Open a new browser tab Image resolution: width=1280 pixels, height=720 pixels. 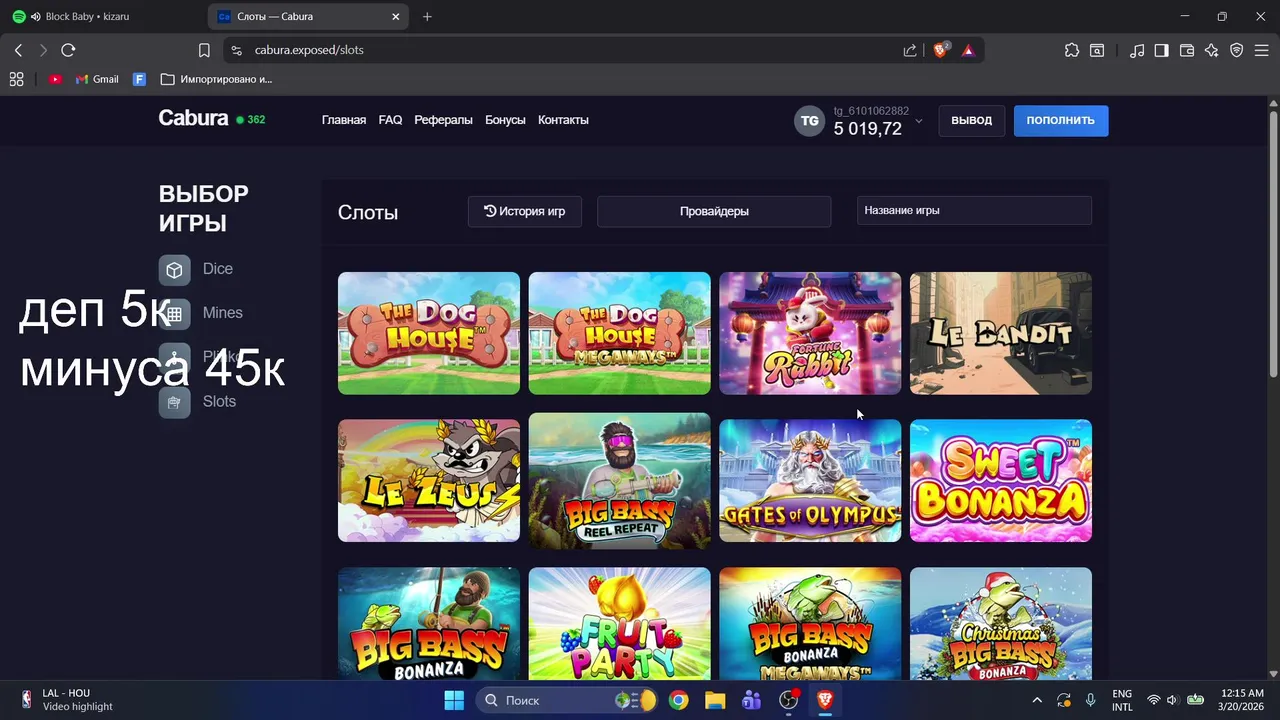click(427, 16)
